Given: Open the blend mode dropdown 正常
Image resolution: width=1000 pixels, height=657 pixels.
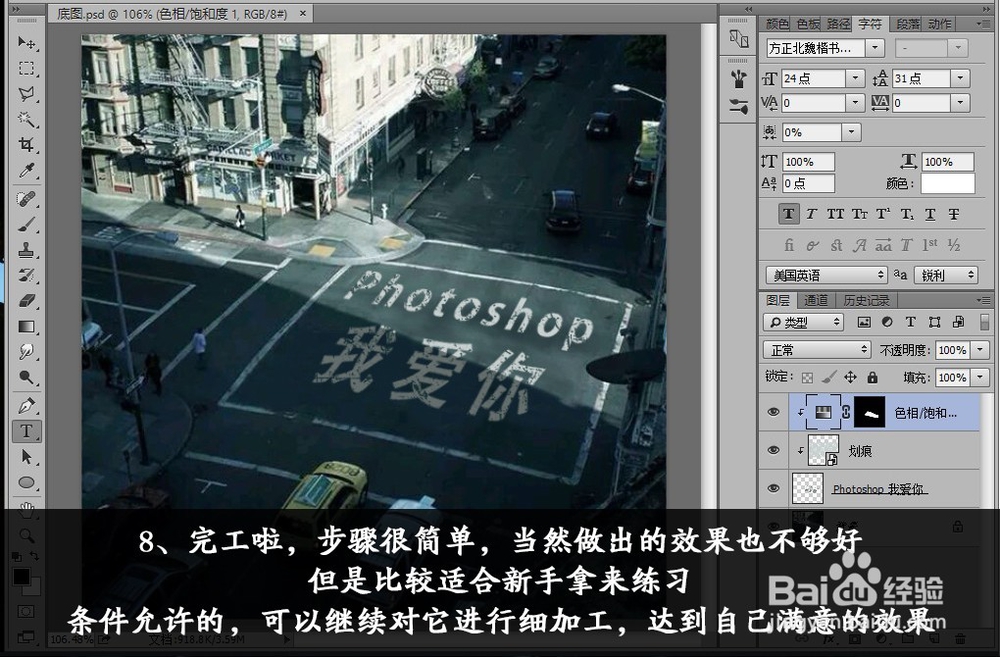Looking at the screenshot, I should point(816,350).
